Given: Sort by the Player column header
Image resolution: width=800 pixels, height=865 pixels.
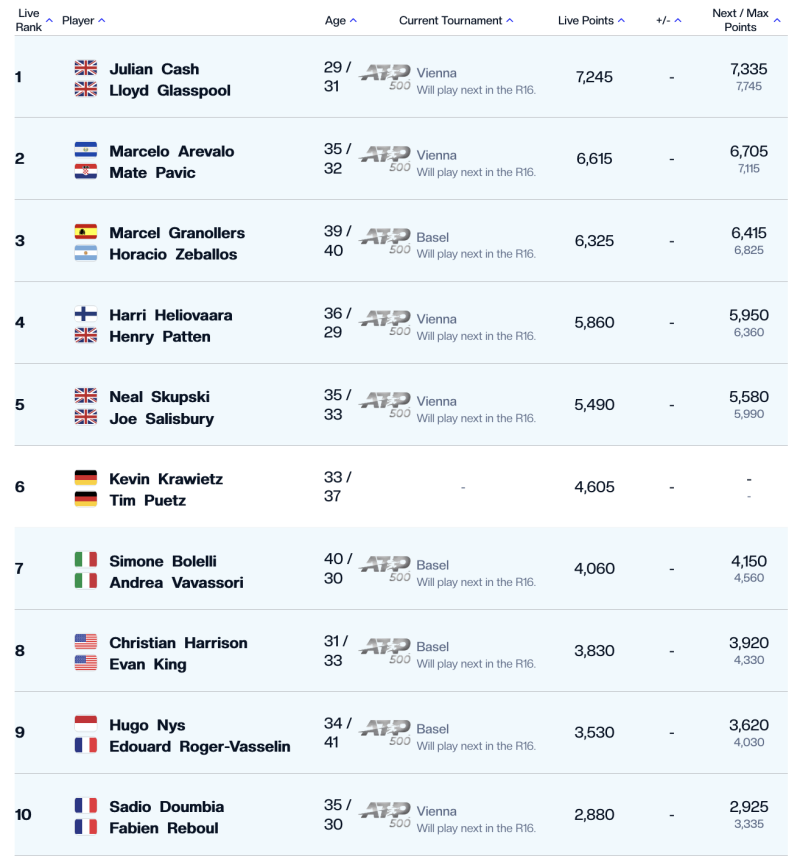Looking at the screenshot, I should click(83, 20).
